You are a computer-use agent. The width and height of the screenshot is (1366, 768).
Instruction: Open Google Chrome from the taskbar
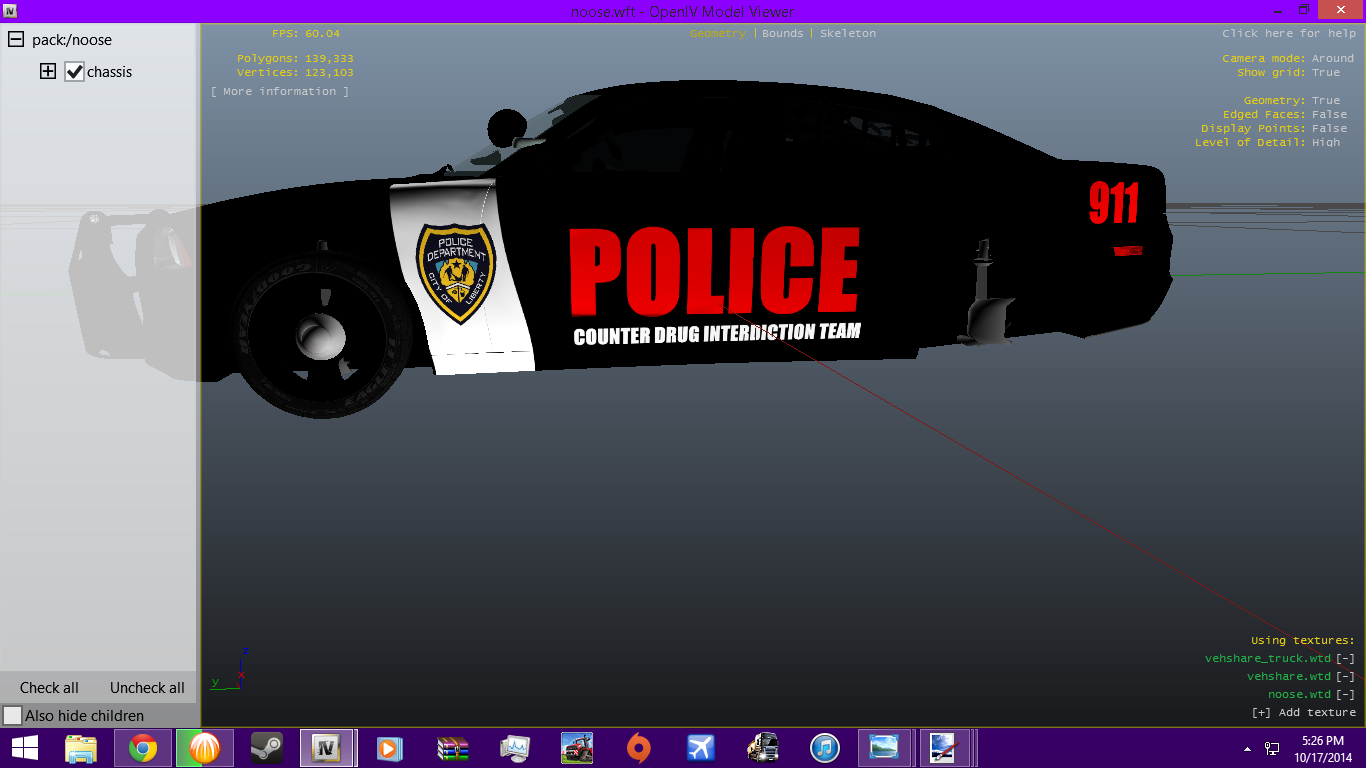(141, 747)
